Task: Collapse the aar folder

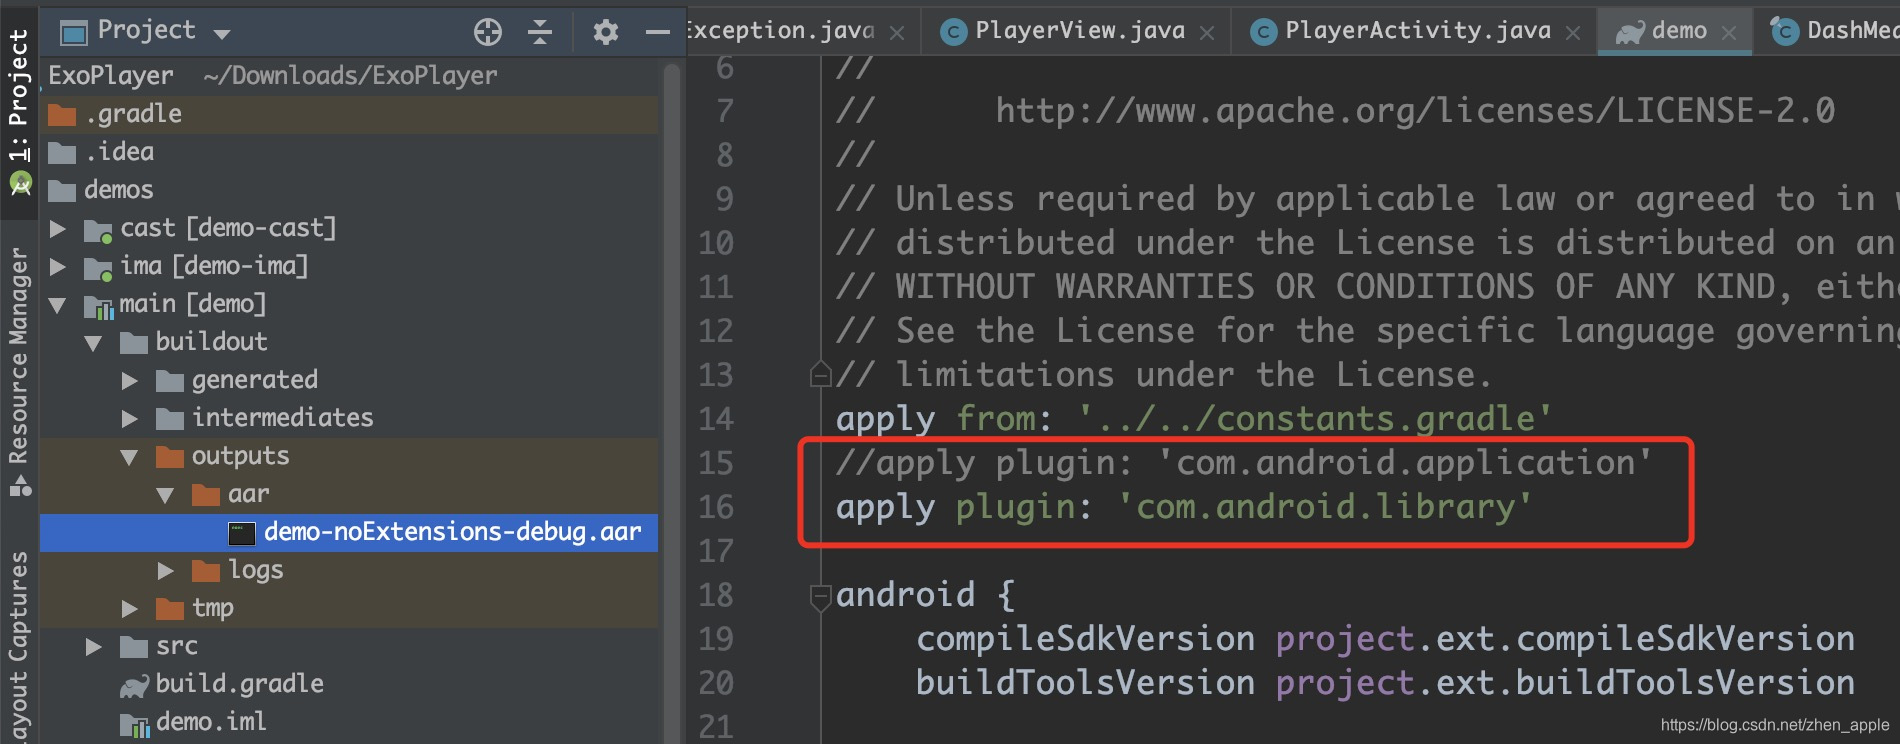Action: point(166,495)
